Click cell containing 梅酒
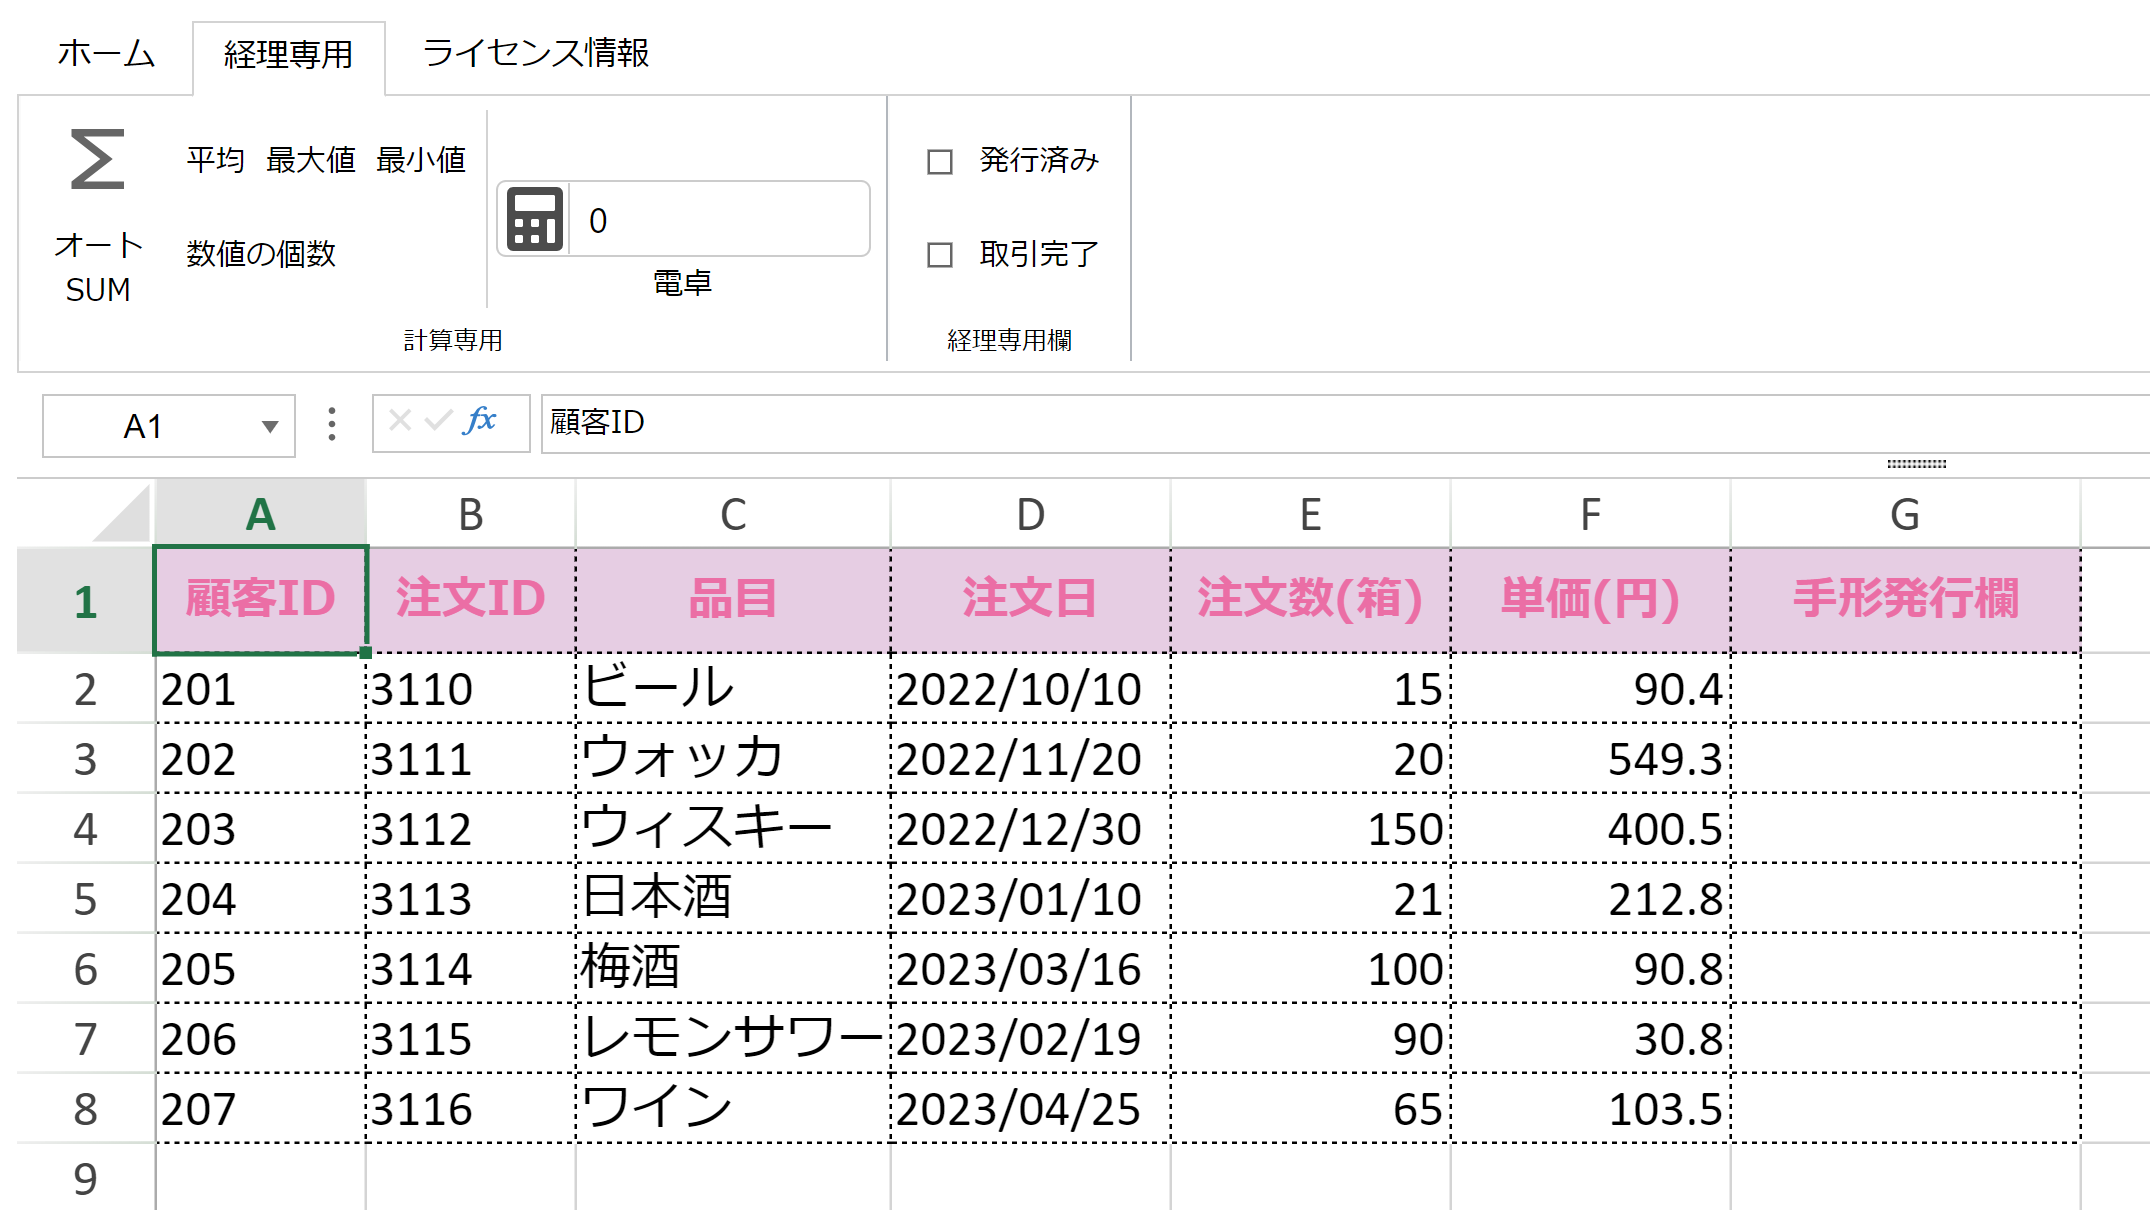Viewport: 2150px width, 1210px height. 733,969
